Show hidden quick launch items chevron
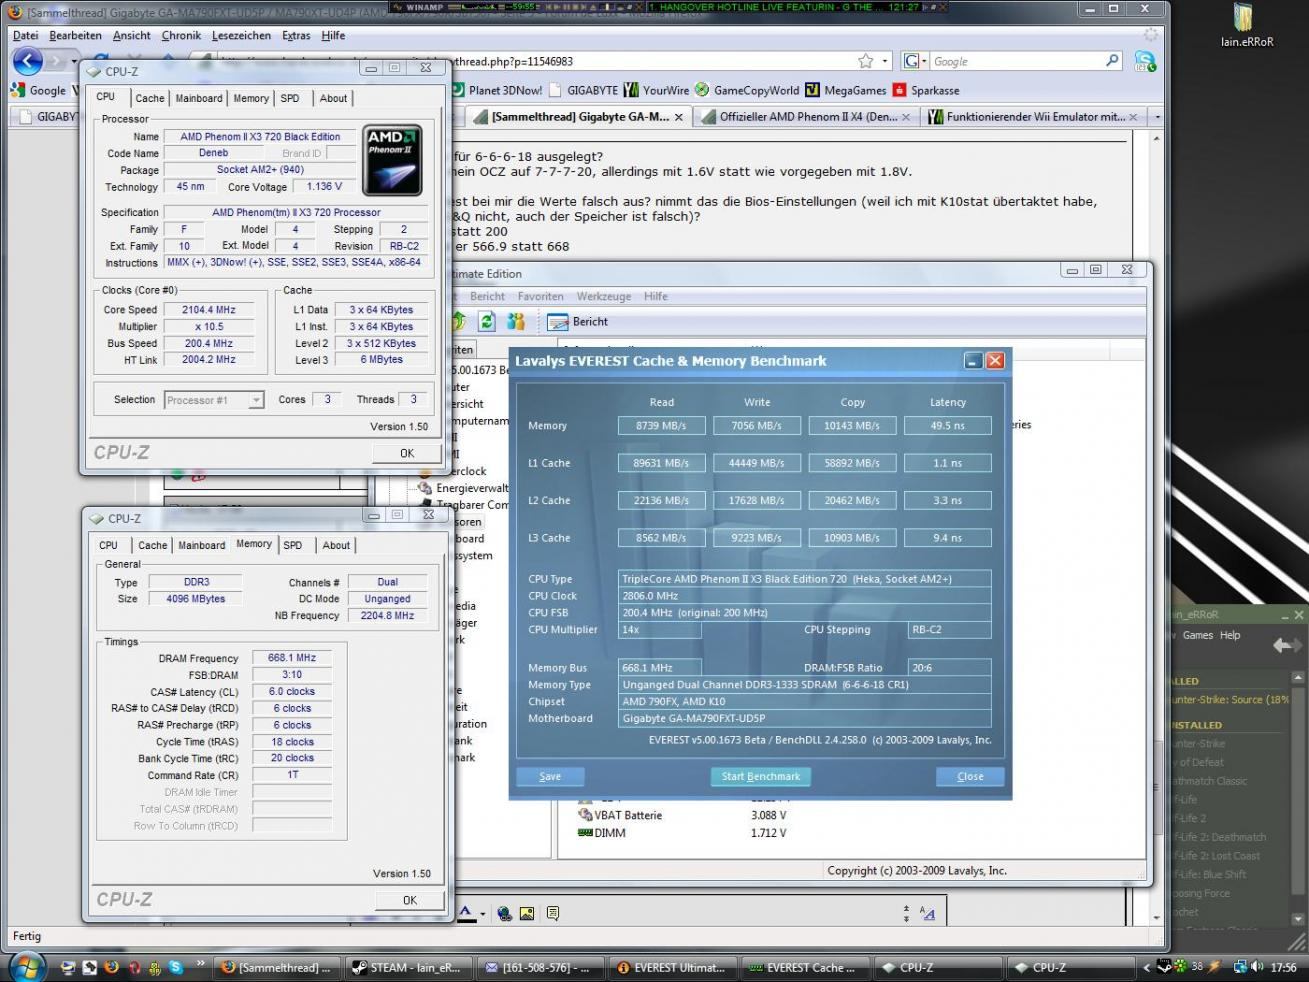 (201, 964)
